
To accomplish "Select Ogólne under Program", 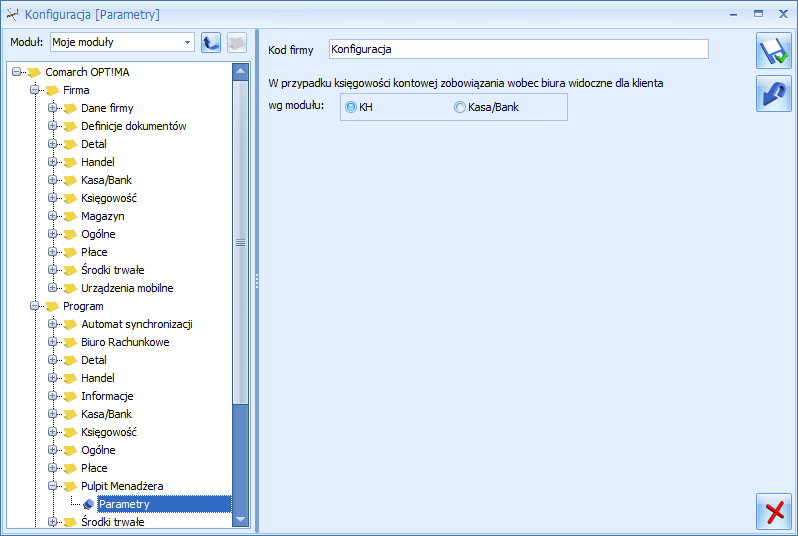I will [98, 450].
